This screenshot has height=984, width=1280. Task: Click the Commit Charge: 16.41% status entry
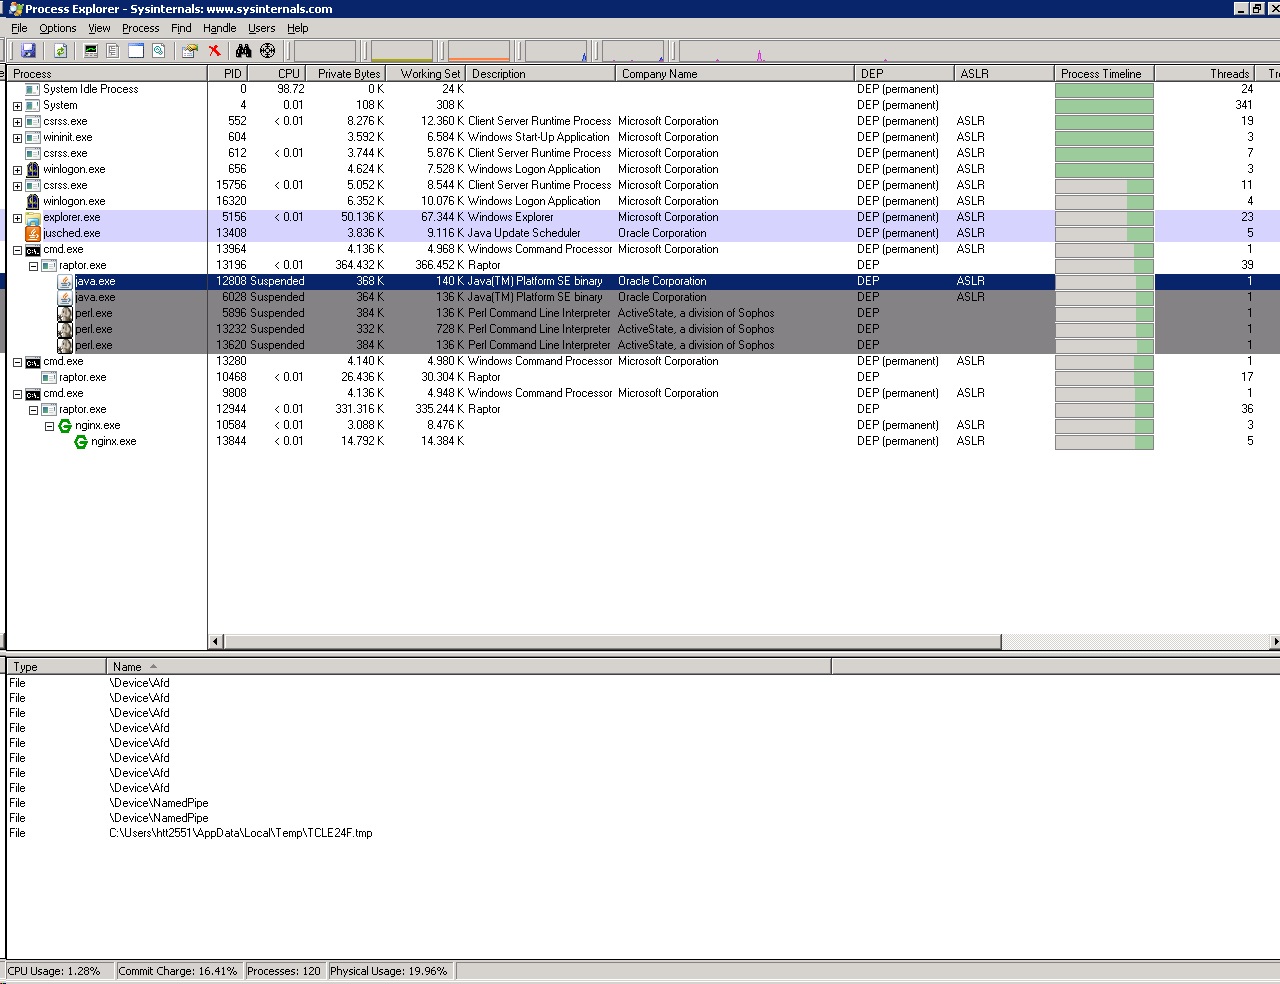[x=178, y=971]
